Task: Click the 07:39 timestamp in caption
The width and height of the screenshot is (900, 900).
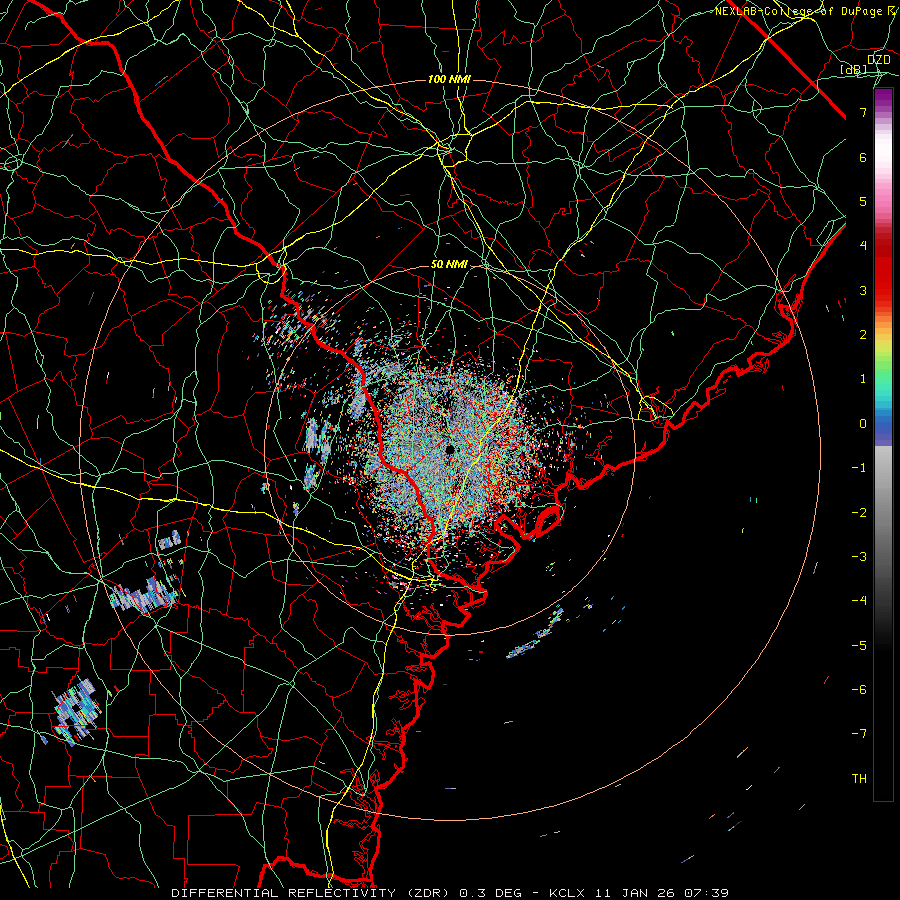Action: coord(705,893)
